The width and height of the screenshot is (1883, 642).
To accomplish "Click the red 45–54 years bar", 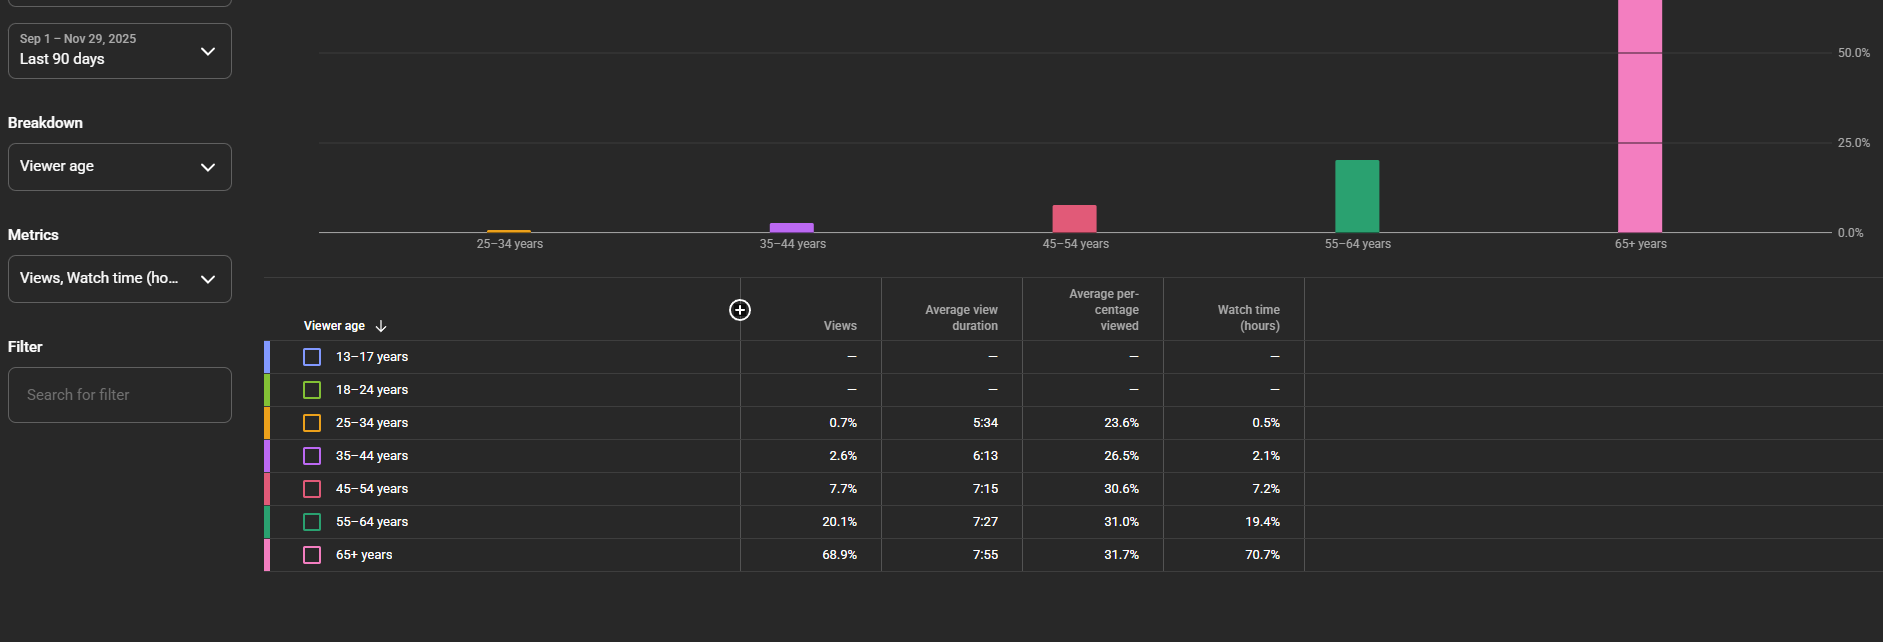I will pyautogui.click(x=1074, y=219).
